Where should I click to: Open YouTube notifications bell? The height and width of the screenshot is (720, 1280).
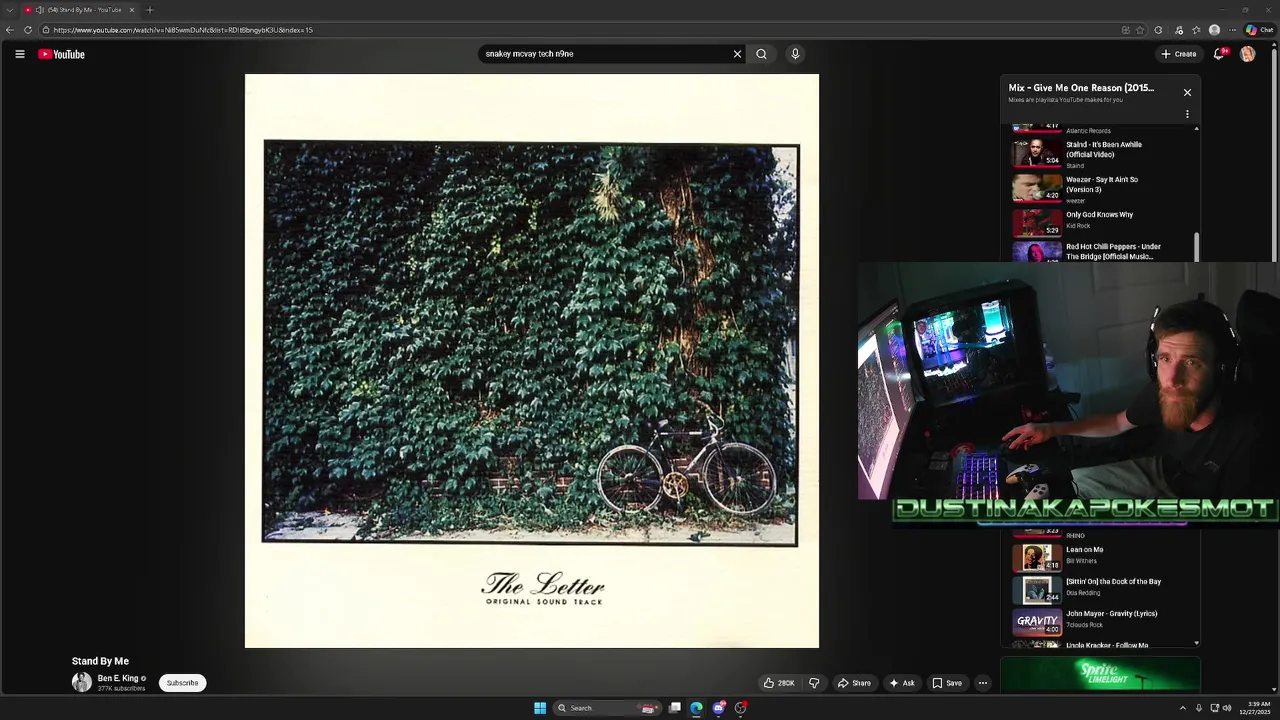click(1219, 54)
